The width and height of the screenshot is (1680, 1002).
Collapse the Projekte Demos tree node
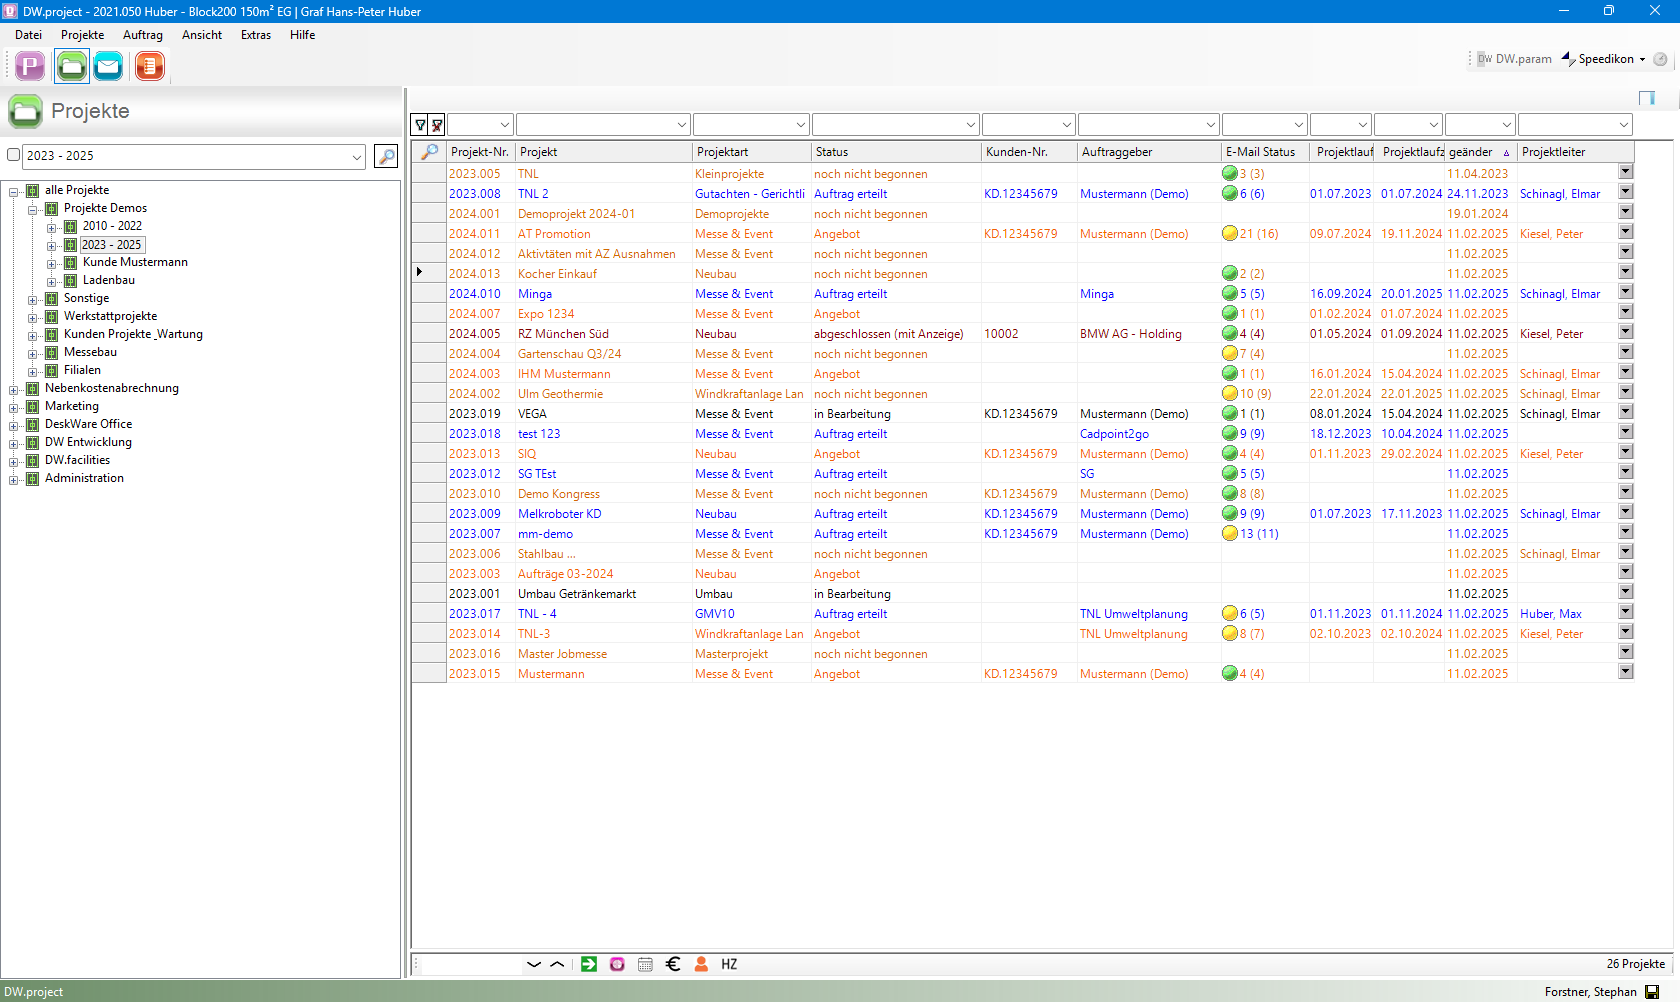33,209
